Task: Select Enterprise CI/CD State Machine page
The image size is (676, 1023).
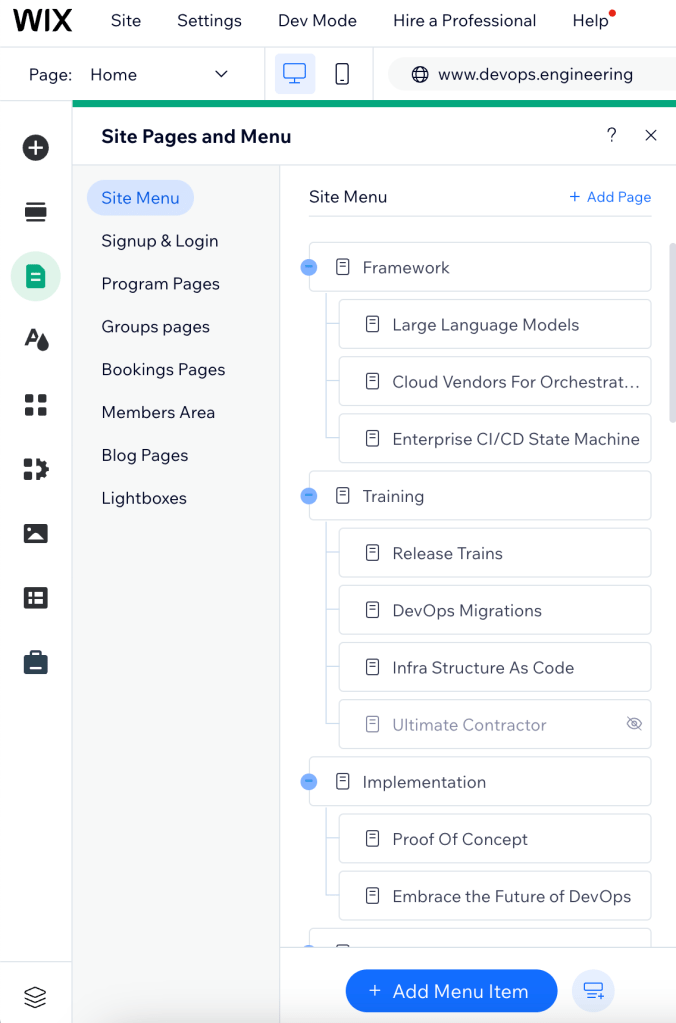Action: coord(495,438)
